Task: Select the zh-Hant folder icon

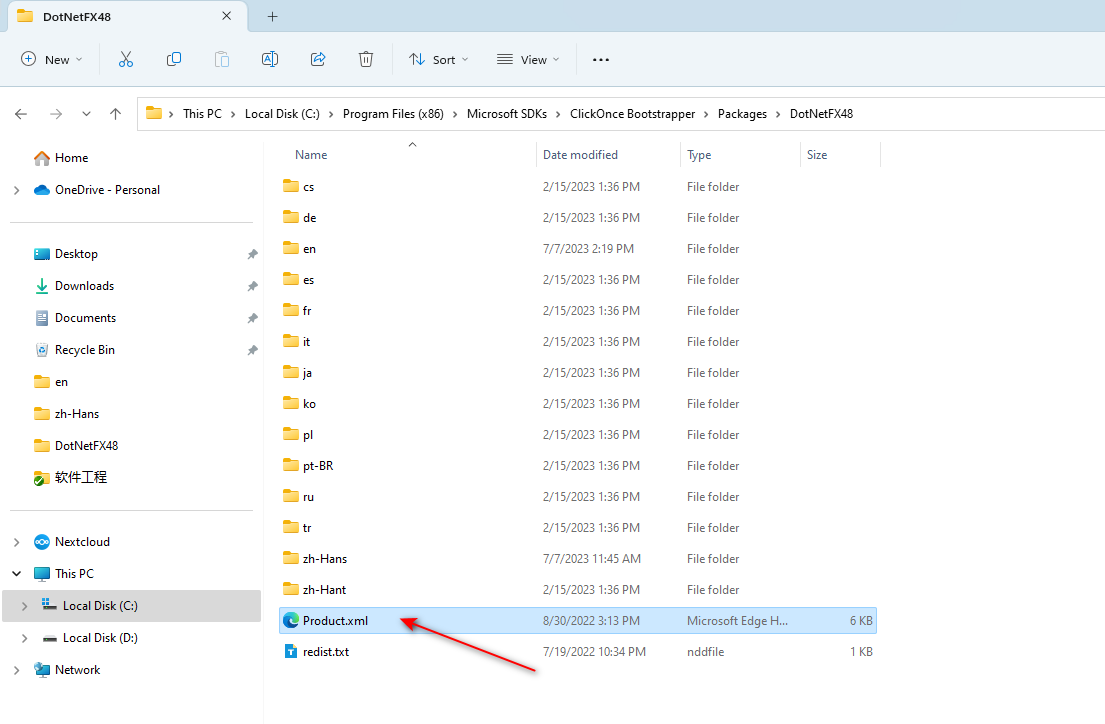Action: point(290,589)
